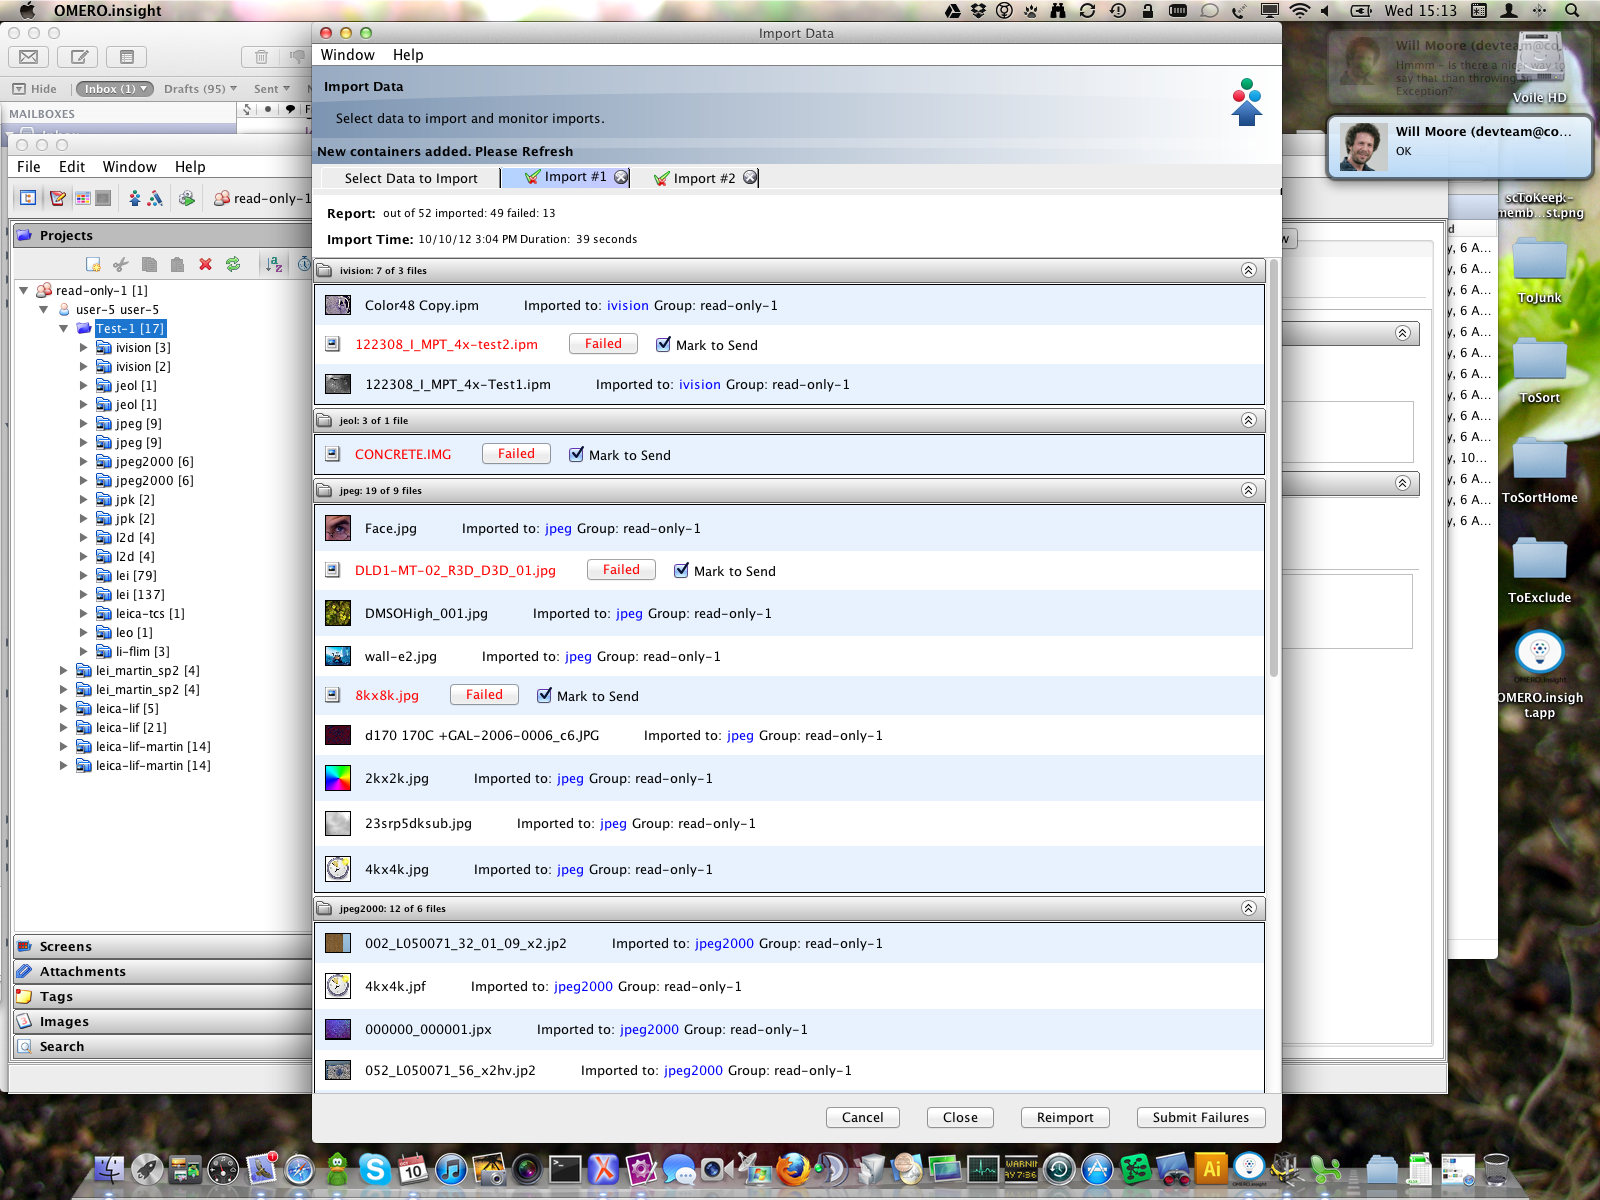Click the clock icon next to 4kx4k.jpg
The image size is (1600, 1200).
pyautogui.click(x=338, y=868)
